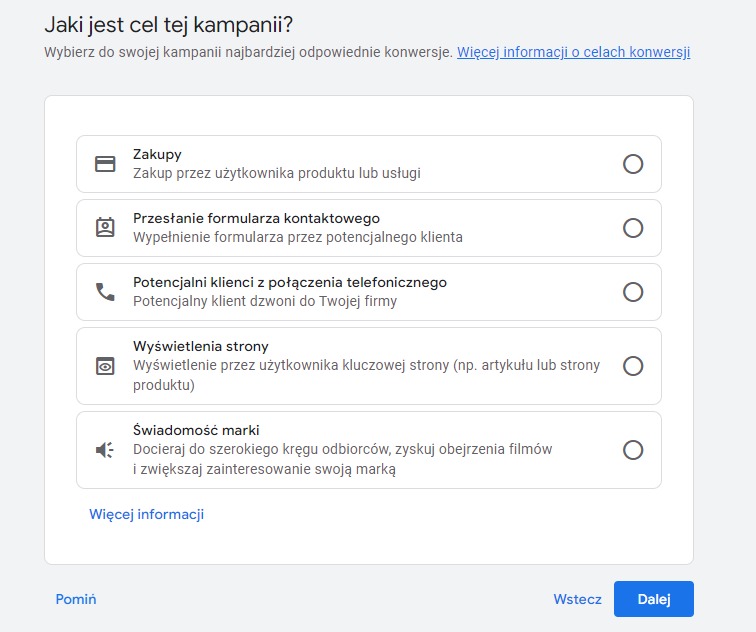Click the Świadomość marki option description text
The width and height of the screenshot is (756, 632).
[x=342, y=459]
